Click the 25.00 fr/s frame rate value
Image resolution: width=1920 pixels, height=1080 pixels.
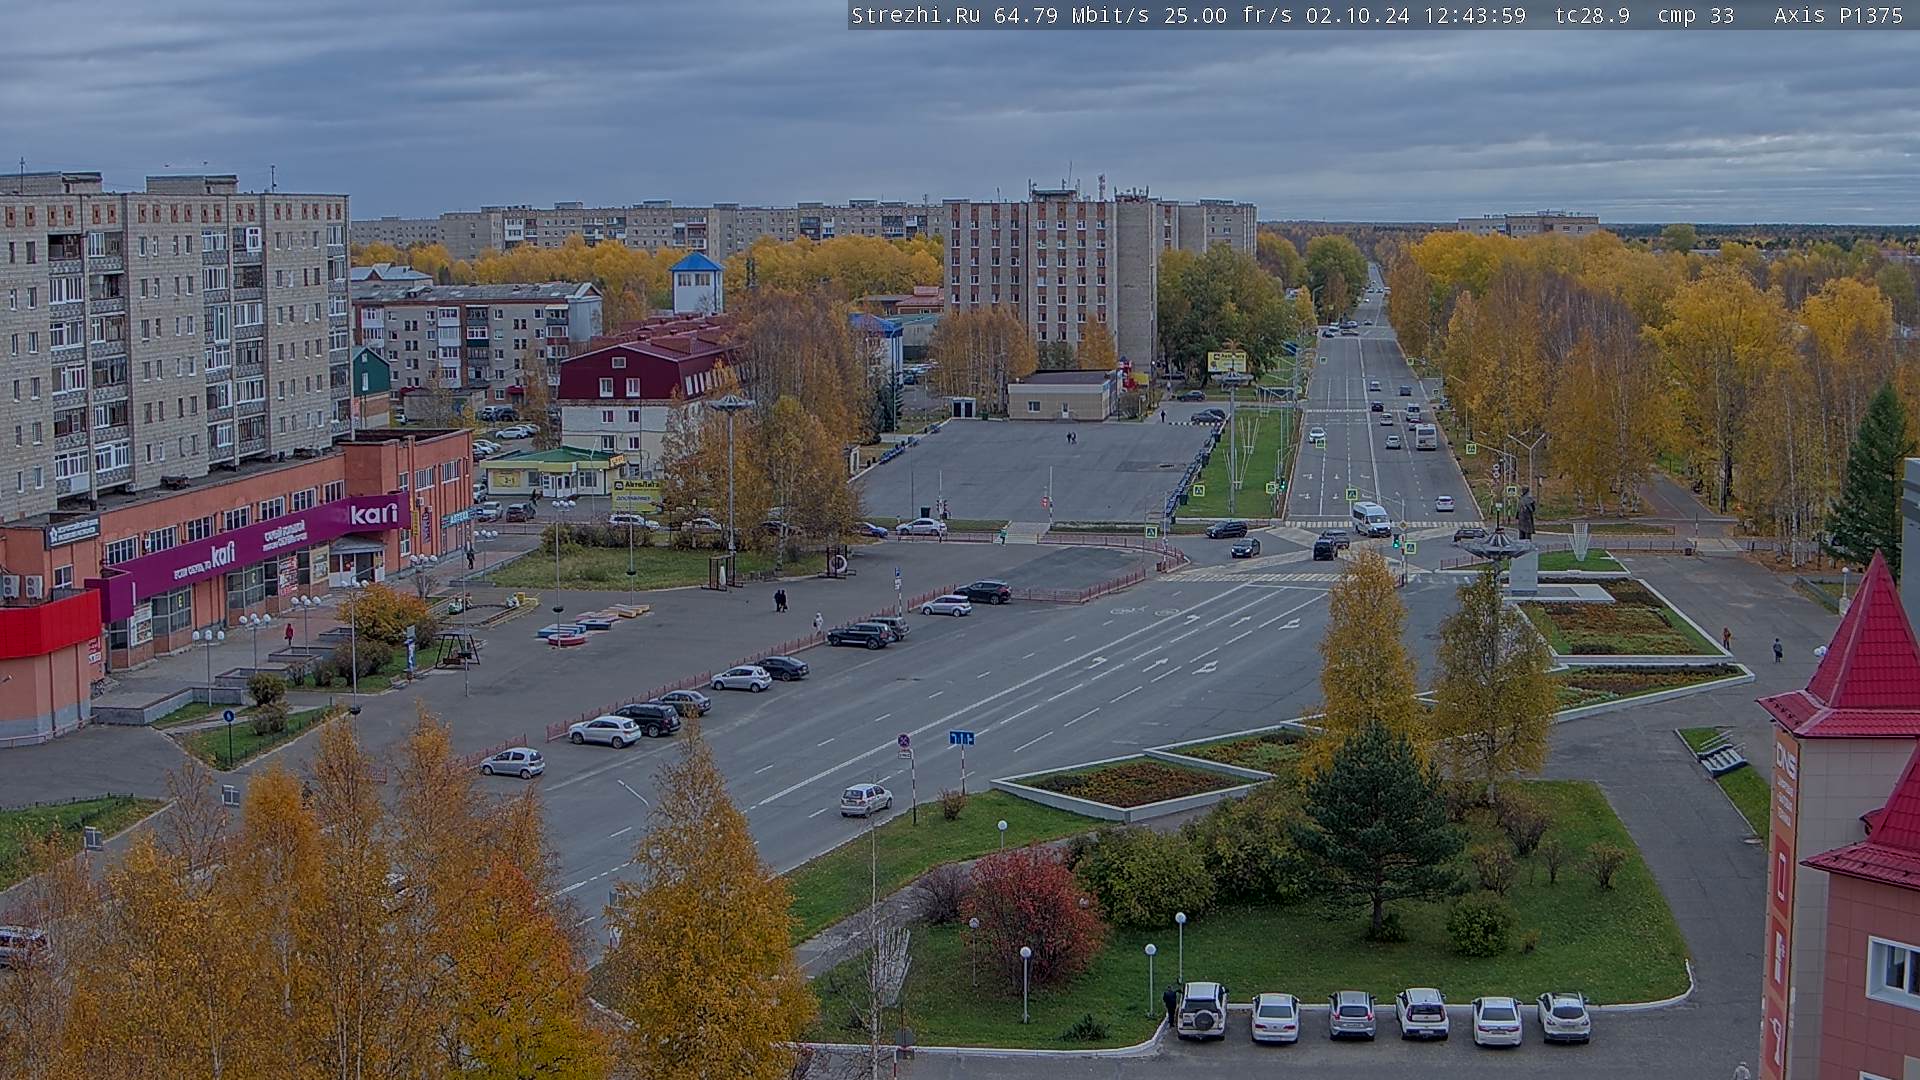pyautogui.click(x=1229, y=15)
